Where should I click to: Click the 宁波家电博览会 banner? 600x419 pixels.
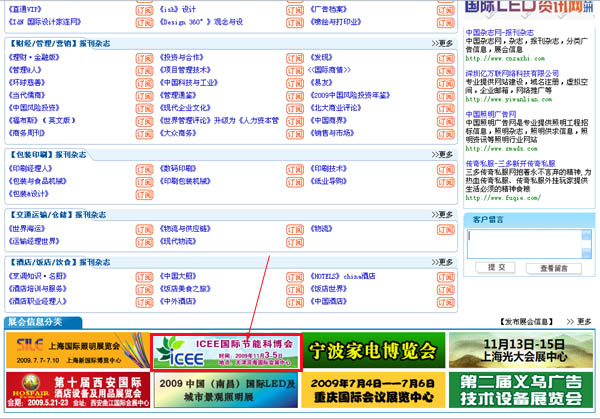click(373, 351)
